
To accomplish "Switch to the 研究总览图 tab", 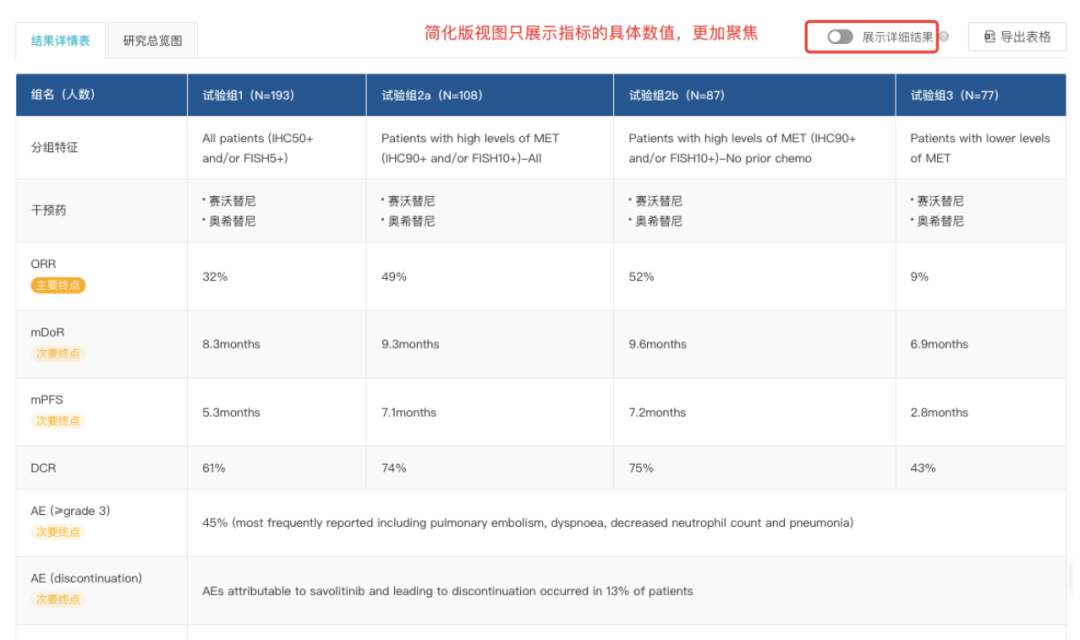I will coord(152,41).
